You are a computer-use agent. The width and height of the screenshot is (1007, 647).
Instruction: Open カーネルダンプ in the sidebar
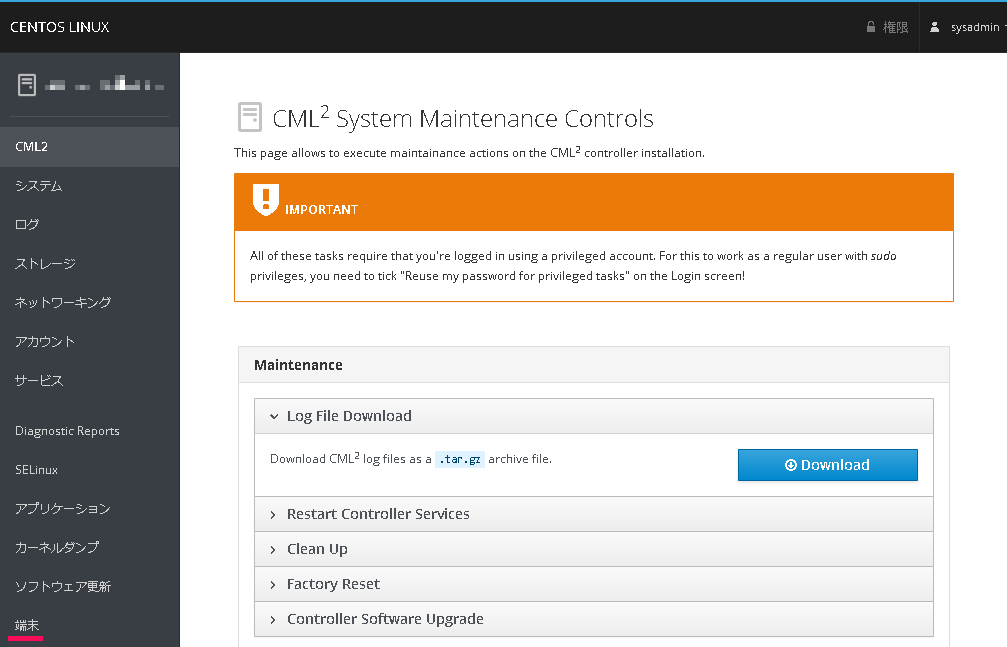pyautogui.click(x=89, y=547)
